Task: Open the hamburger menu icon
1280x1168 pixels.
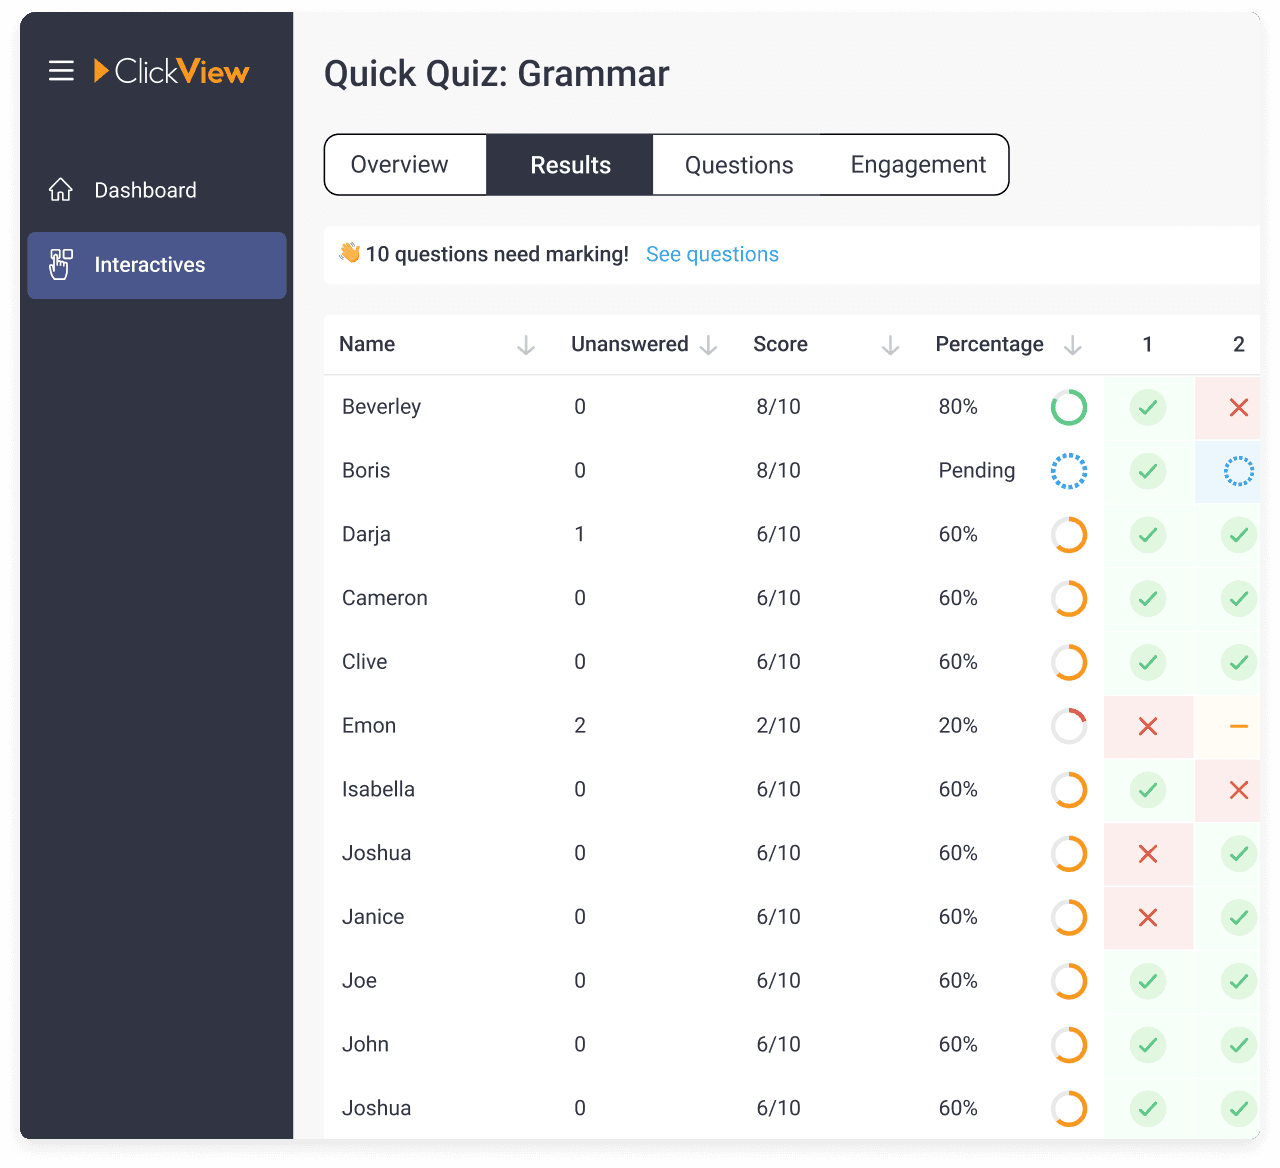Action: pyautogui.click(x=61, y=71)
